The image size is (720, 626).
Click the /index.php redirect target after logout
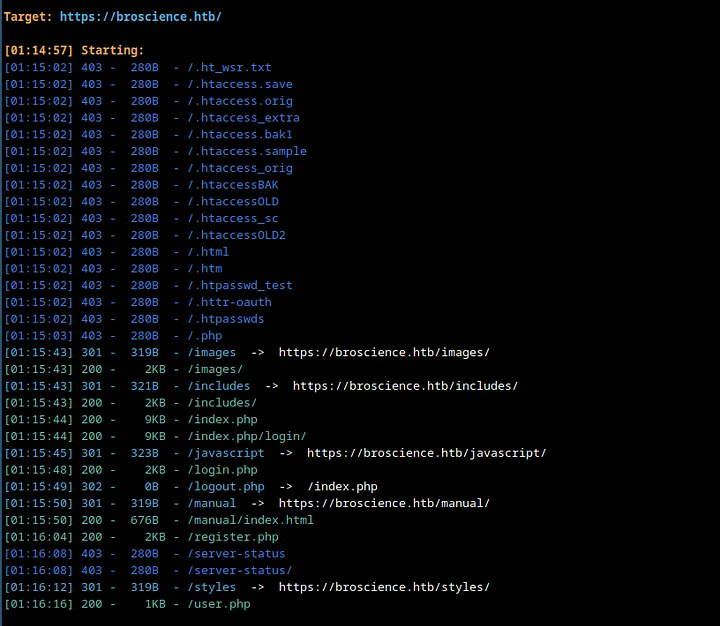point(343,486)
